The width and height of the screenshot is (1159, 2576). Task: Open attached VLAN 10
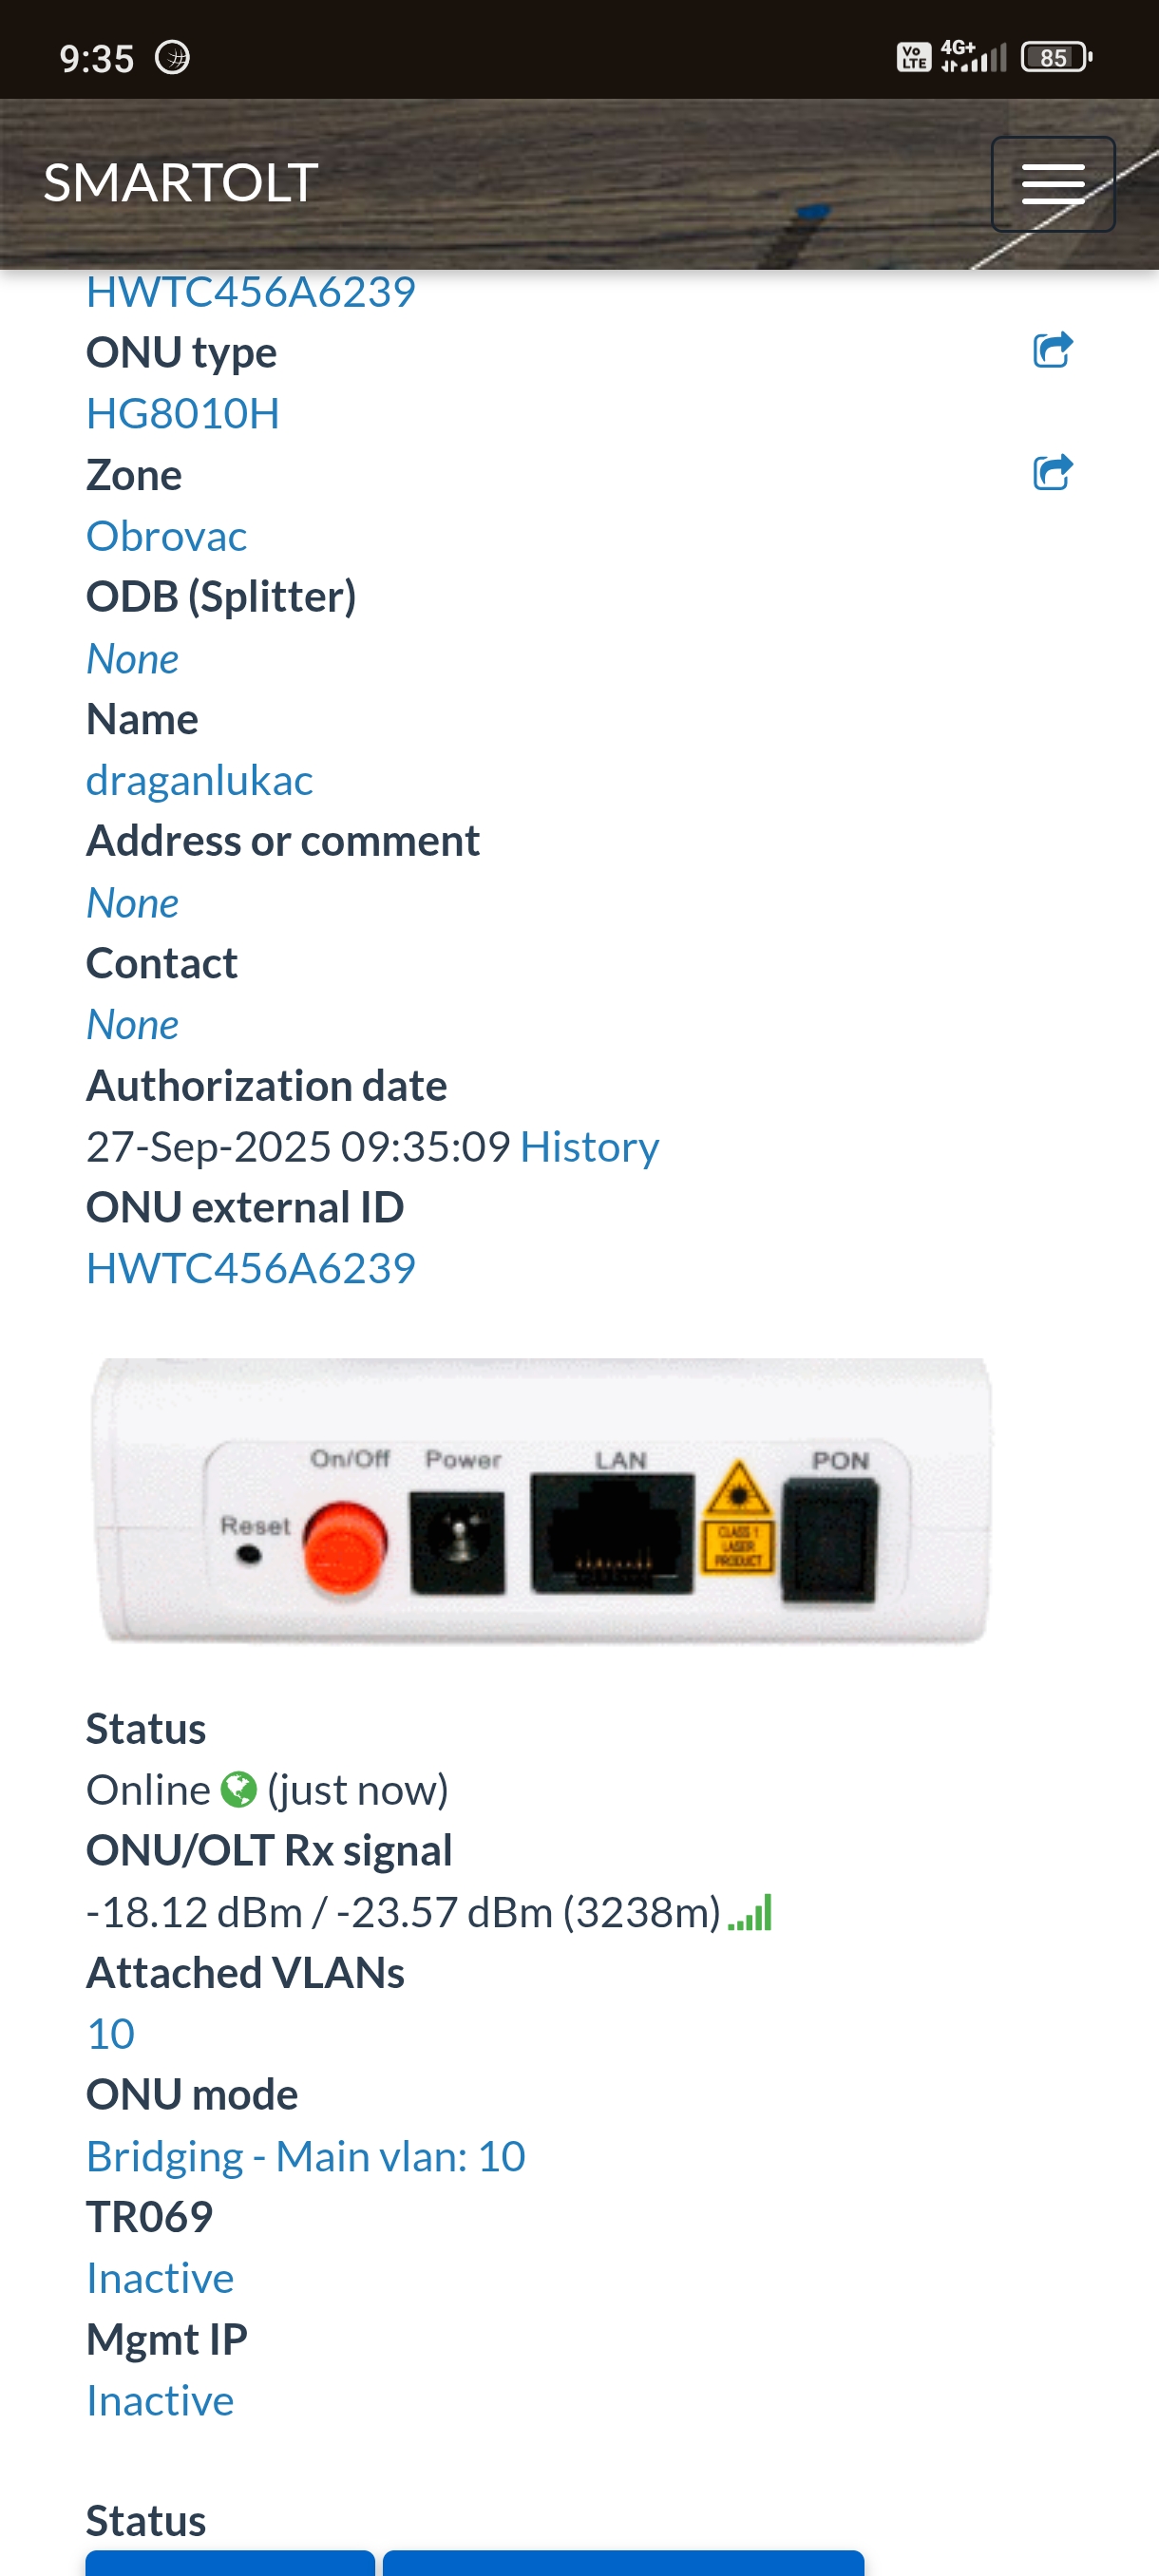point(110,2034)
